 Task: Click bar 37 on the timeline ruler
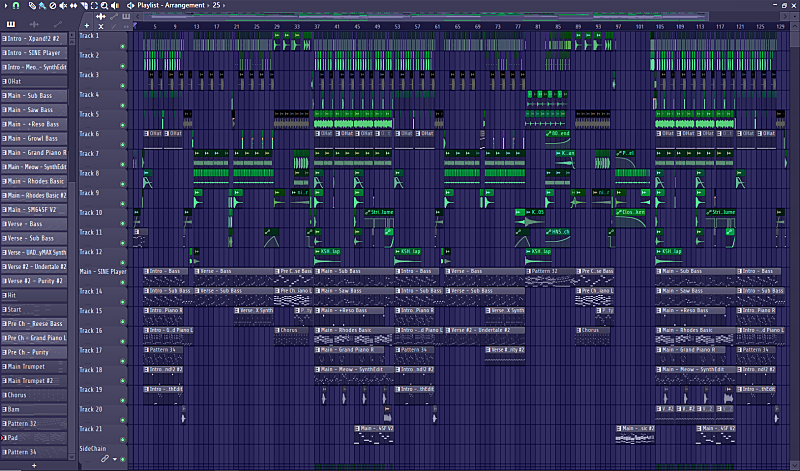[317, 26]
